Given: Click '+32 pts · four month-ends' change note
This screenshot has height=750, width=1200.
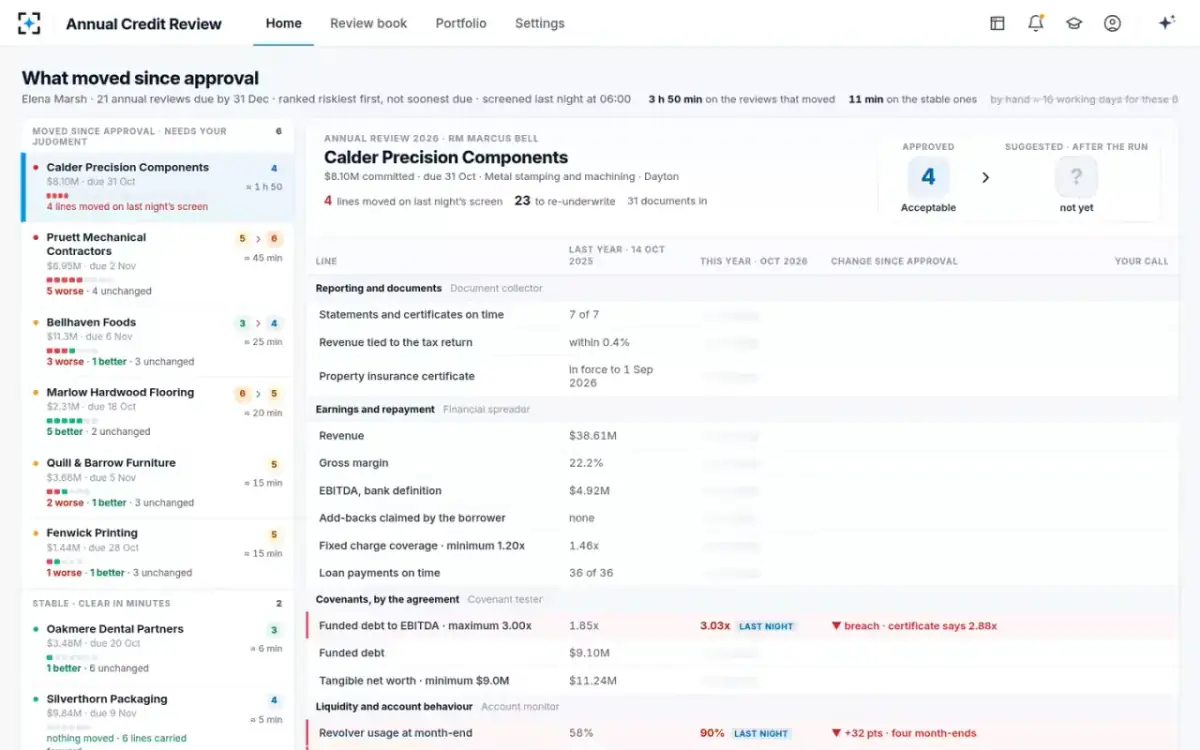Looking at the screenshot, I should pyautogui.click(x=904, y=733).
